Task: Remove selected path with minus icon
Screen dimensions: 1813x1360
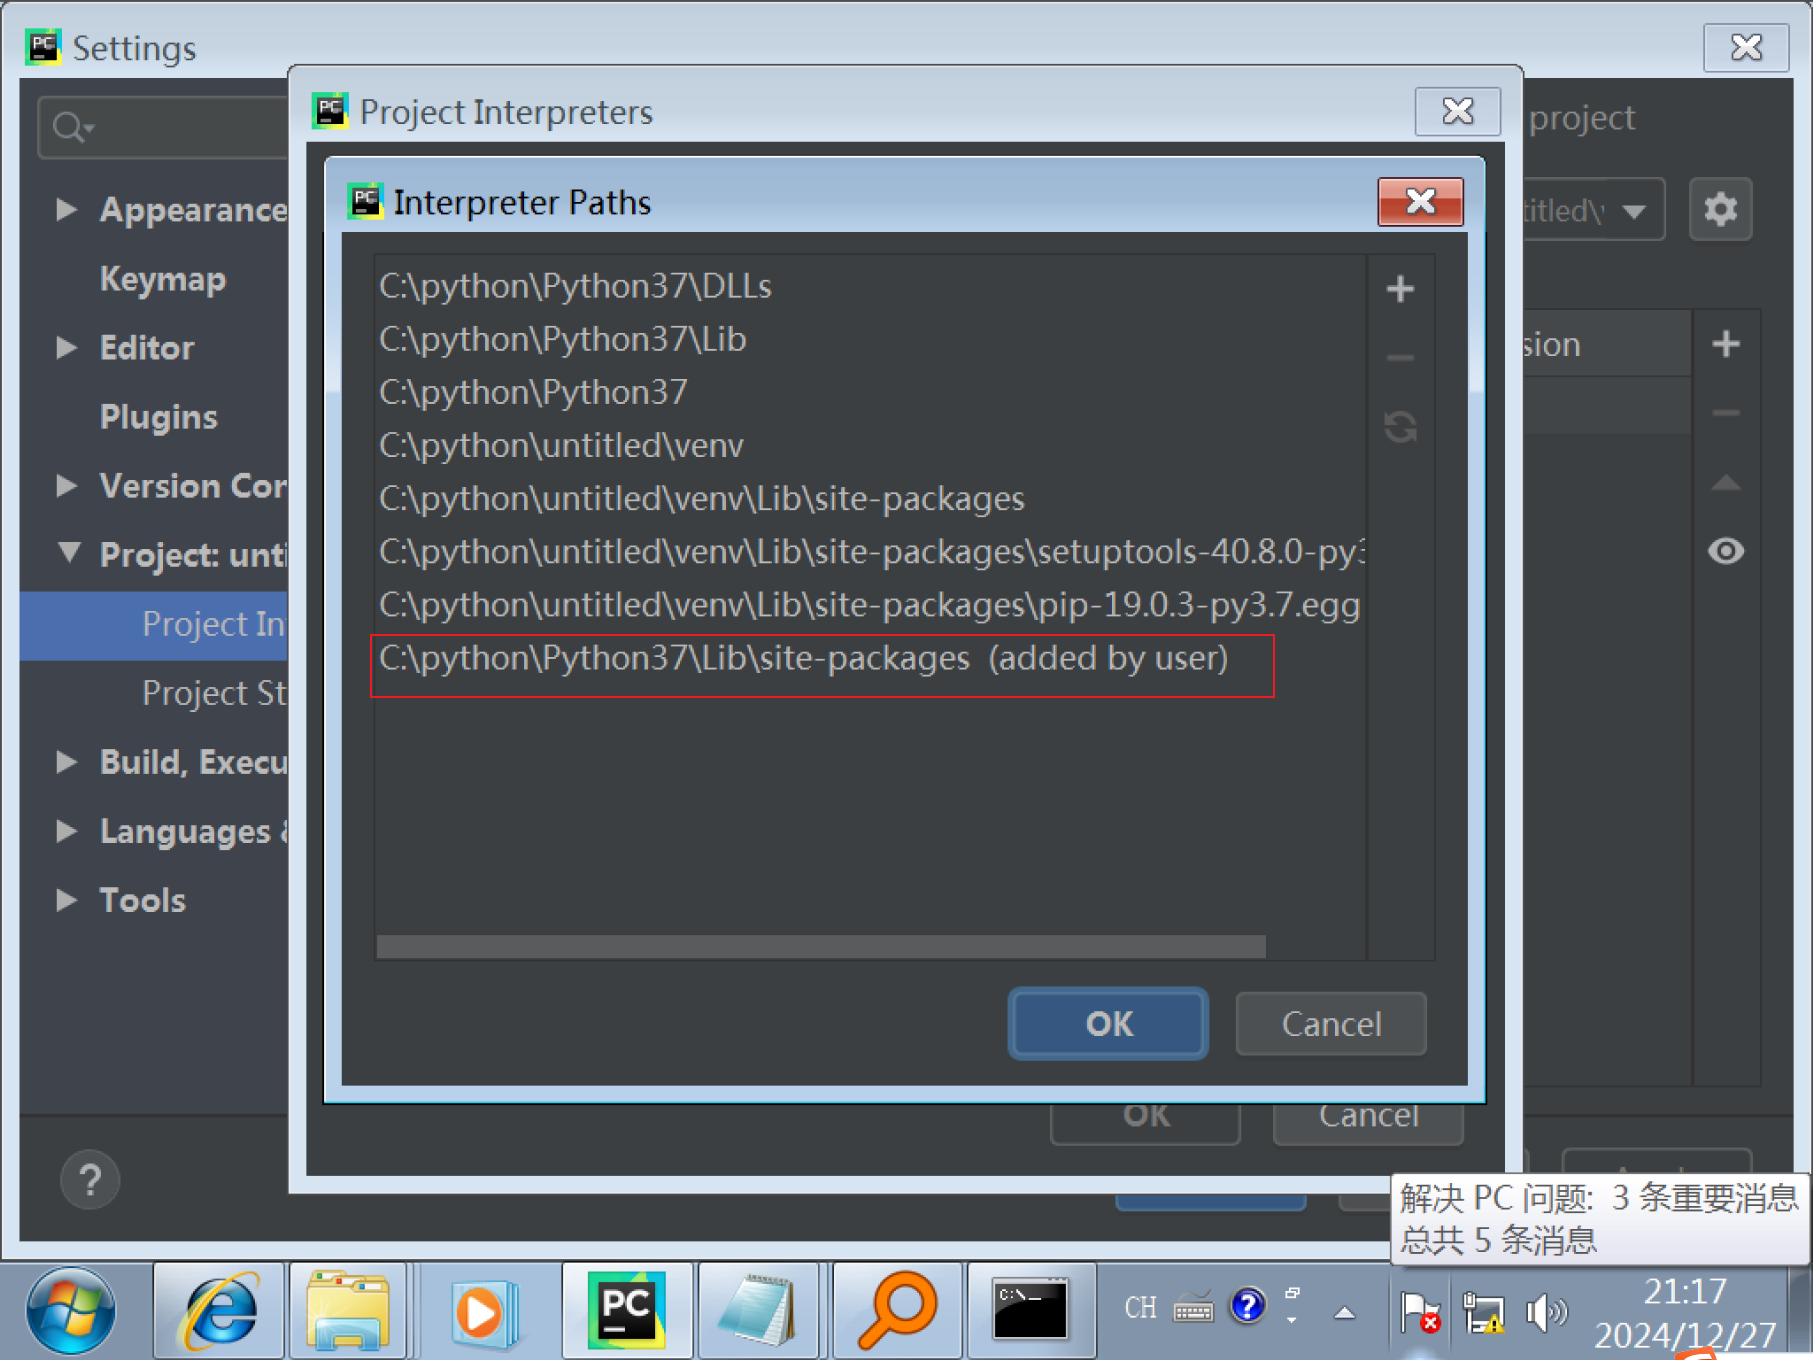Action: click(x=1400, y=358)
